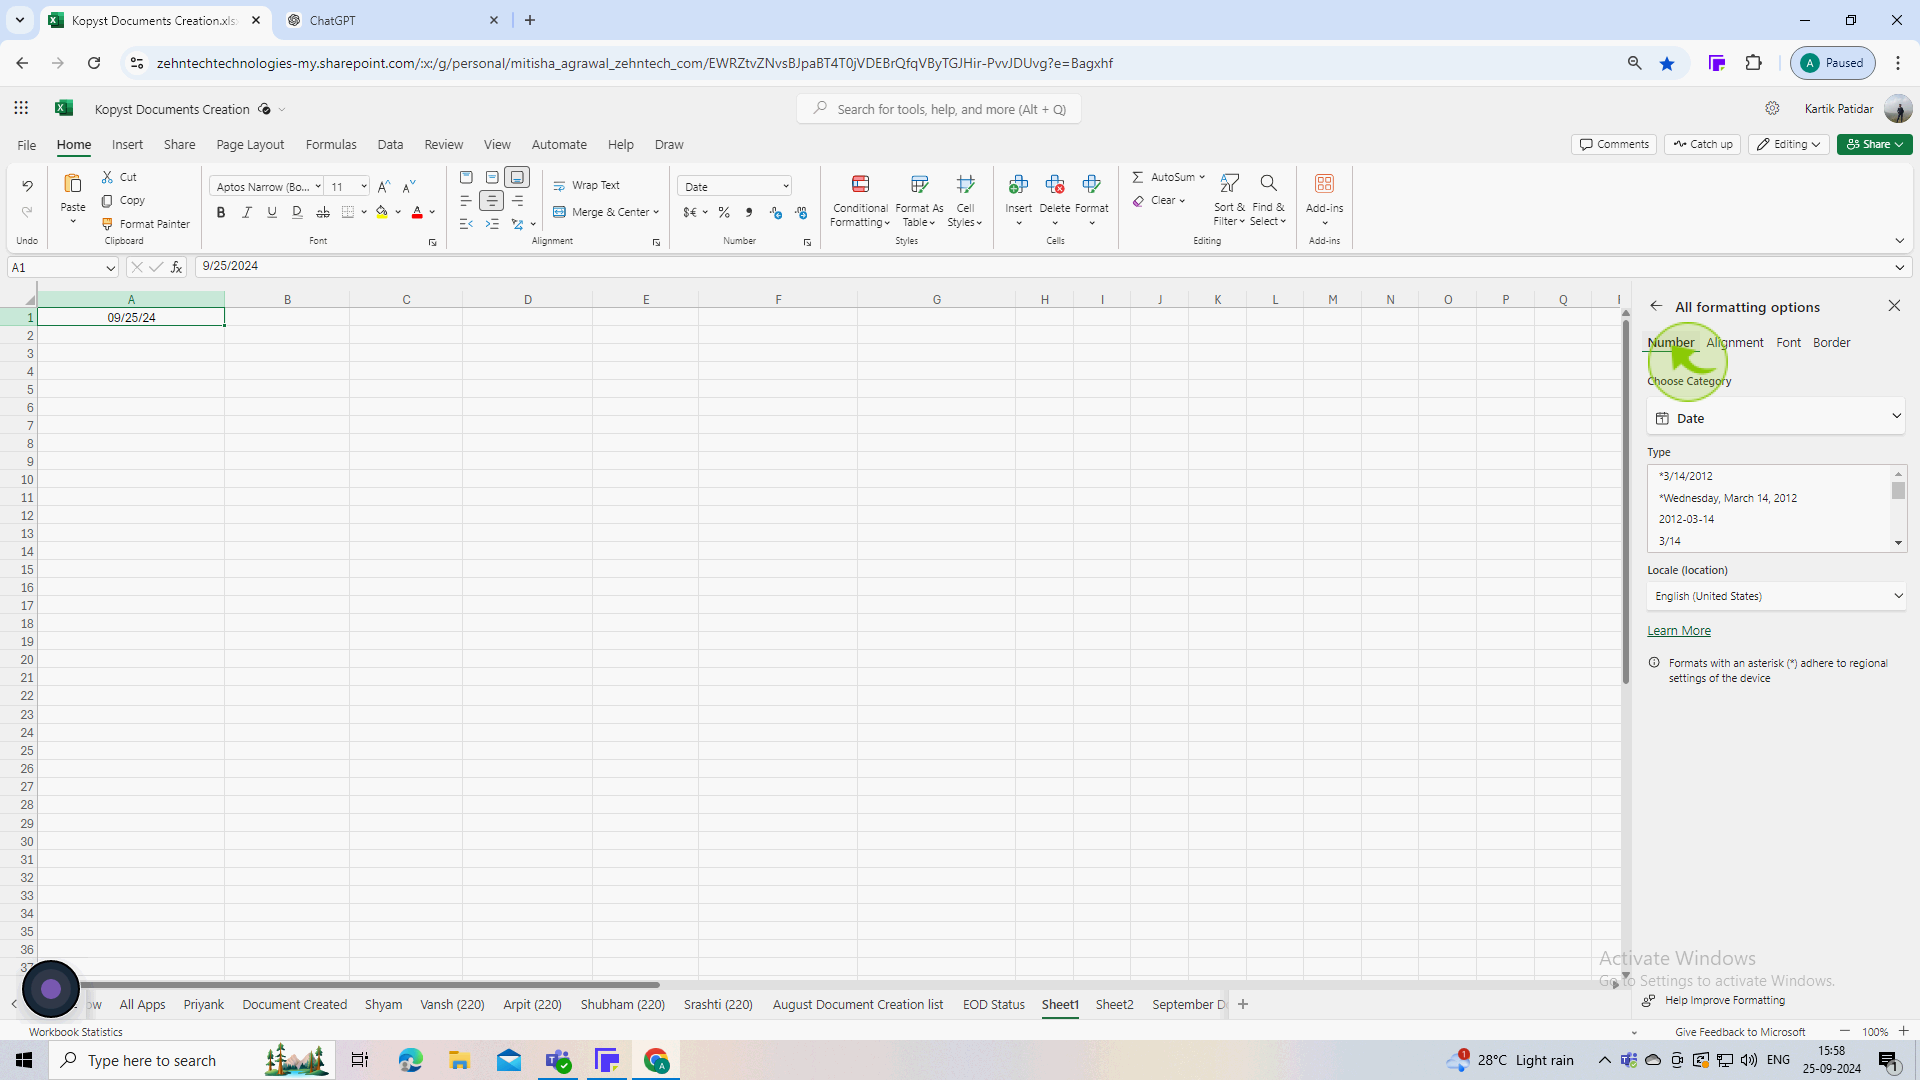Open Find & Select magnifier
This screenshot has height=1080, width=1920.
coord(1268,199)
